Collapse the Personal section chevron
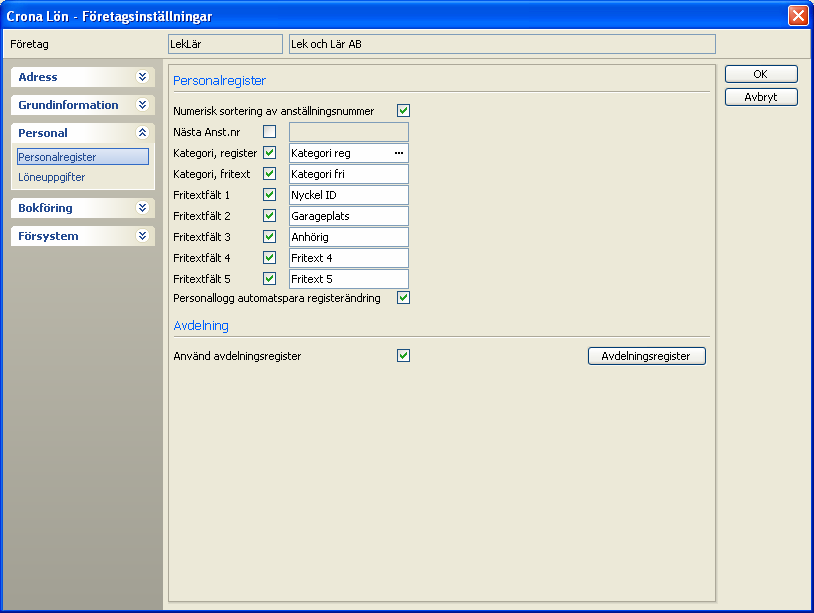Image resolution: width=814 pixels, height=613 pixels. tap(142, 133)
